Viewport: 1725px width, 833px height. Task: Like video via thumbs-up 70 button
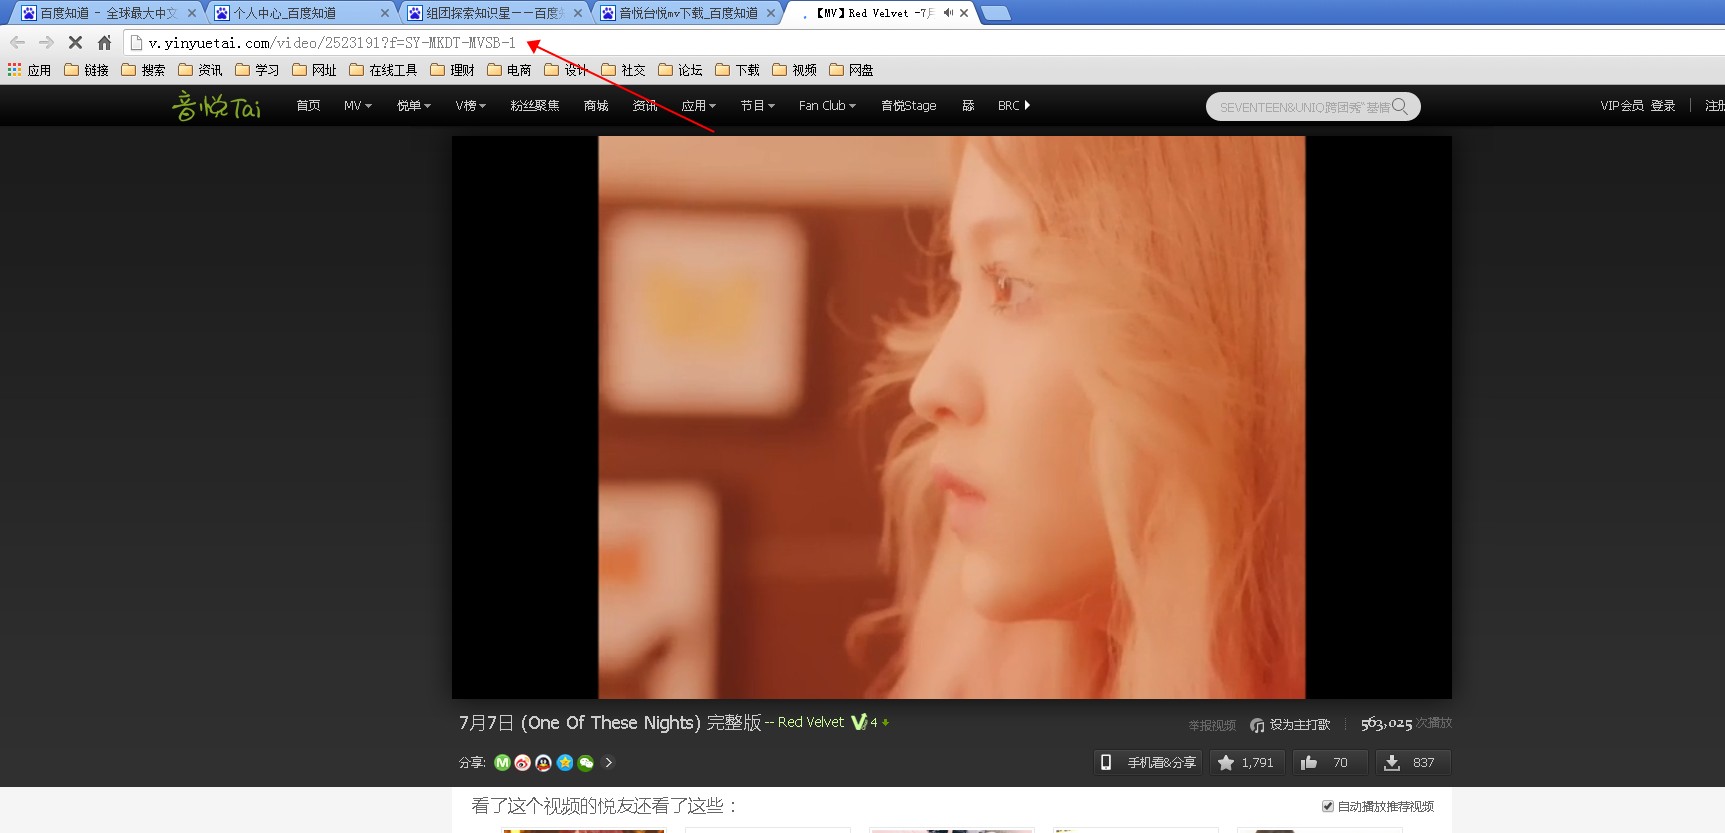tap(1329, 763)
